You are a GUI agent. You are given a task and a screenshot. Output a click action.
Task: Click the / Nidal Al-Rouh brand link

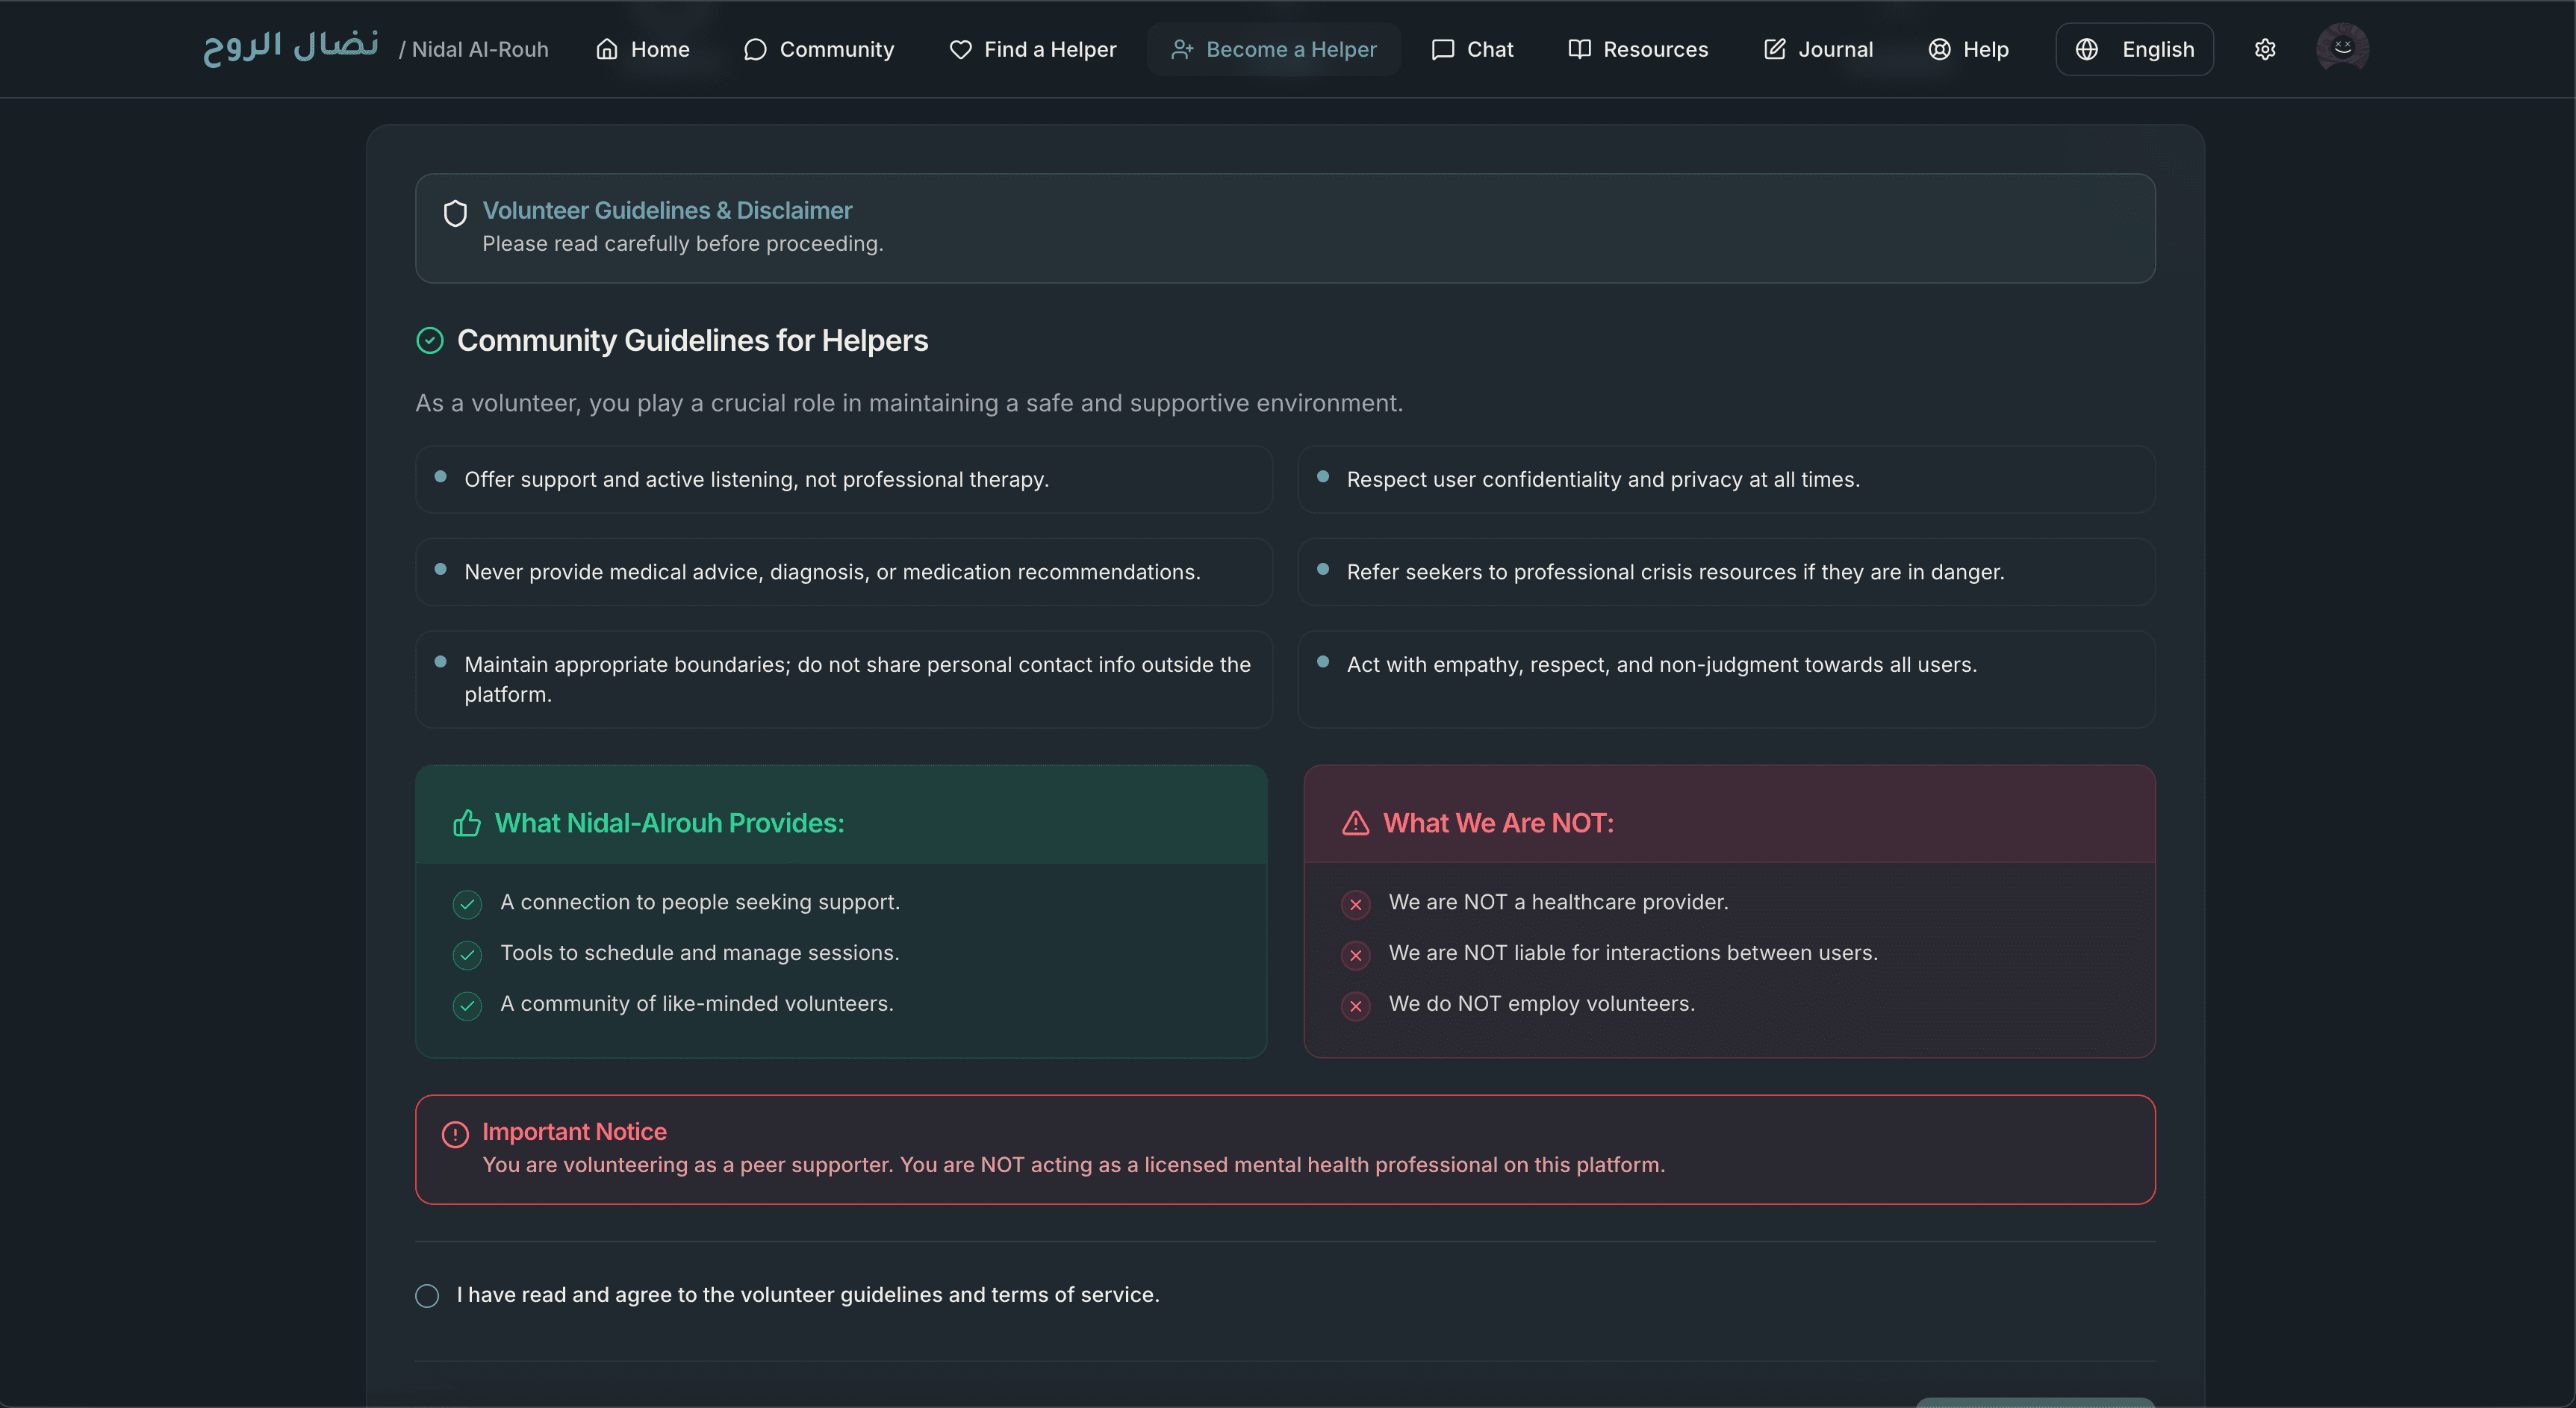(x=474, y=50)
